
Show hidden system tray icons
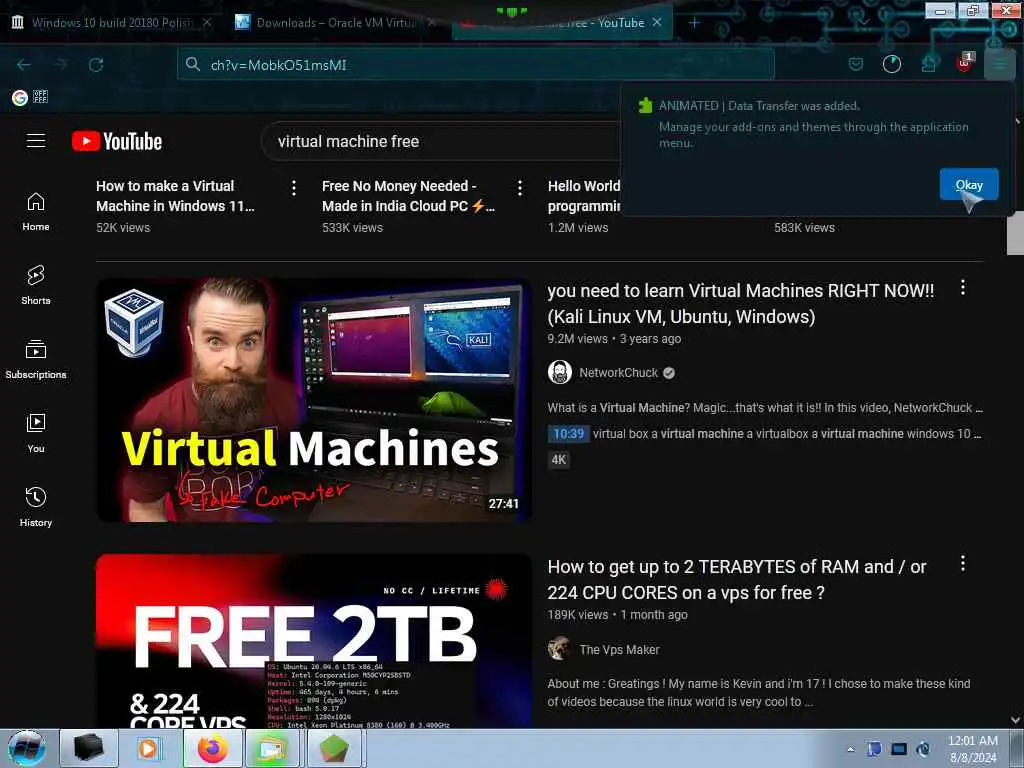click(x=850, y=749)
